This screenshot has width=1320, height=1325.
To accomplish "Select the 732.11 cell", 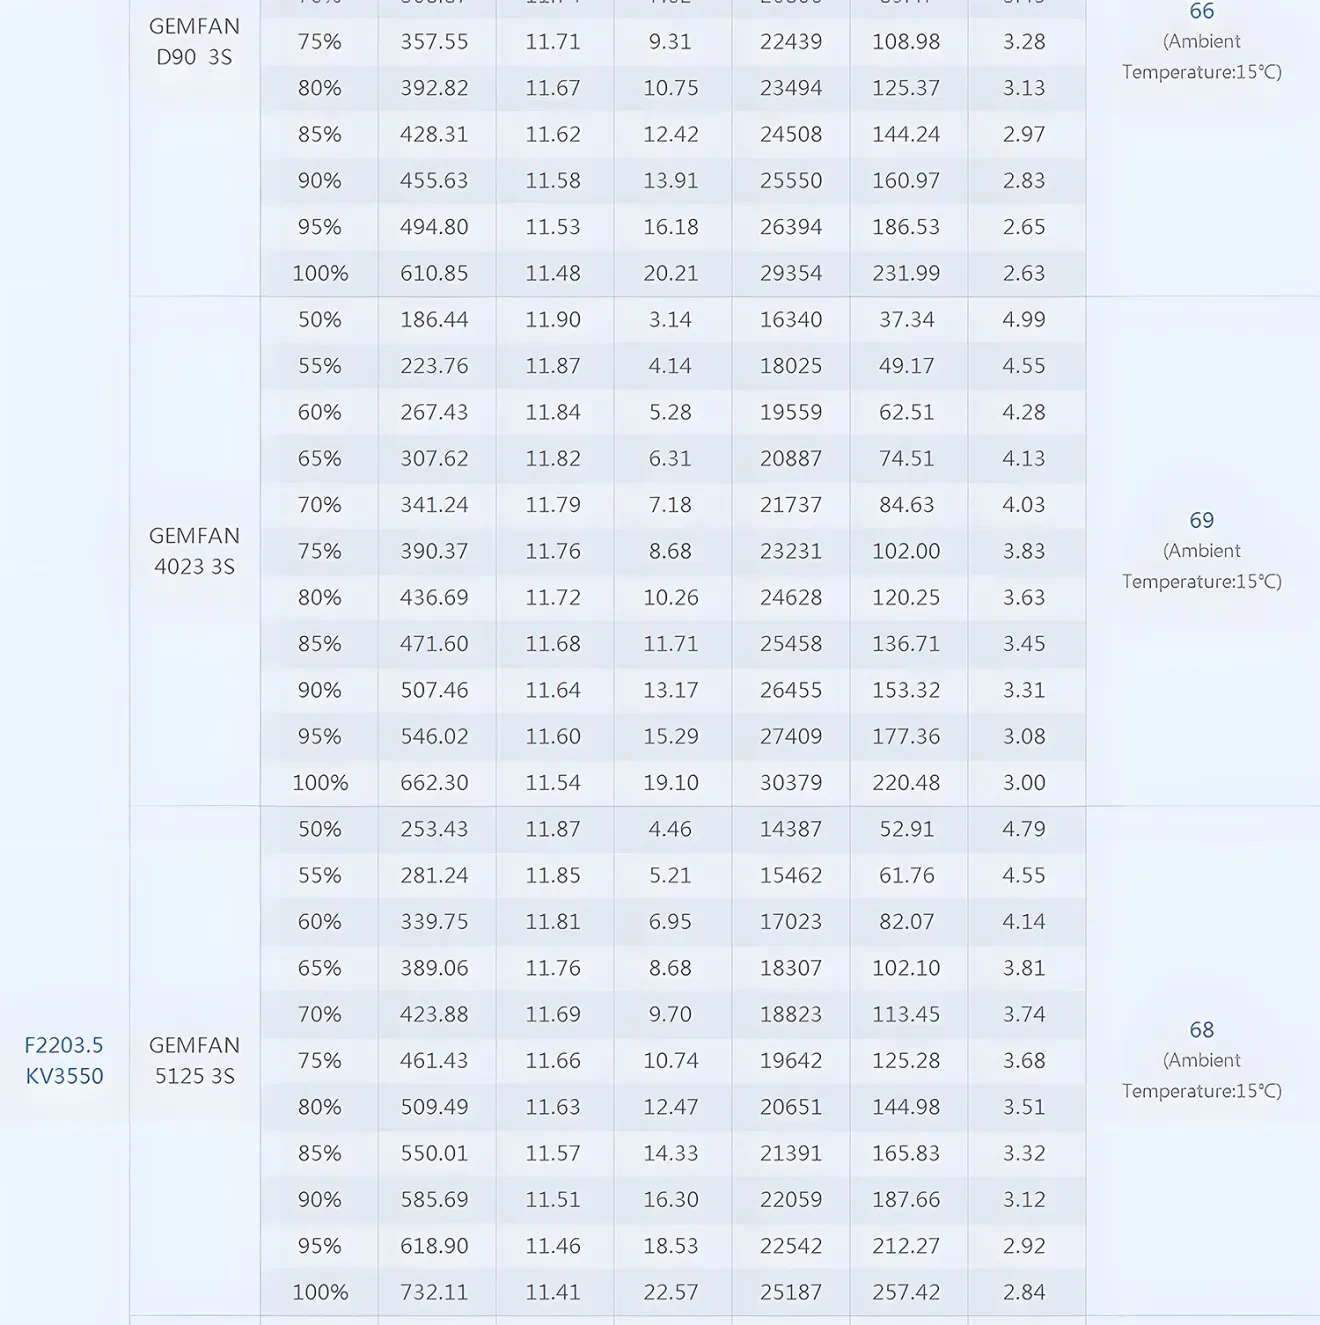I will pos(434,1292).
